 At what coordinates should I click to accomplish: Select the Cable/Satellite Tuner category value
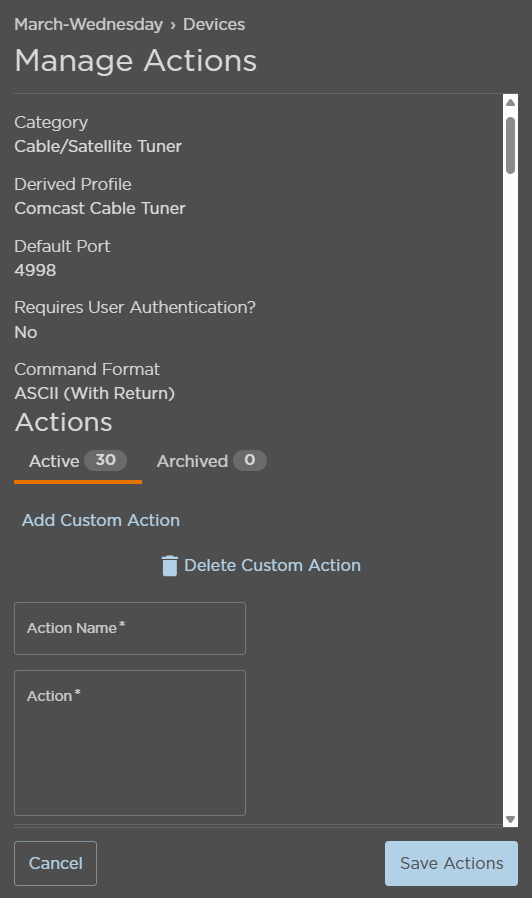[x=98, y=147]
